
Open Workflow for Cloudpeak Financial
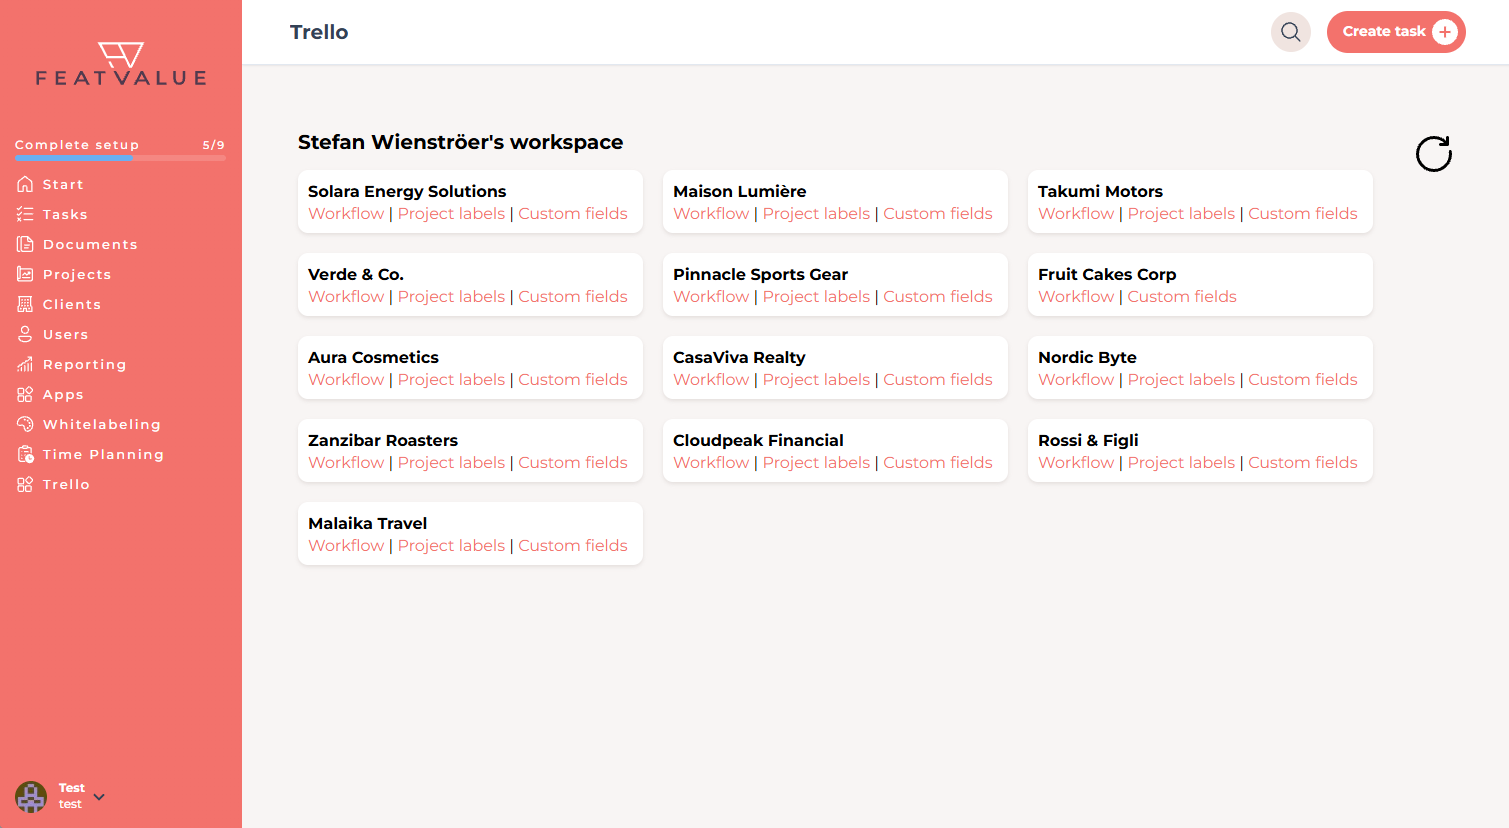711,462
